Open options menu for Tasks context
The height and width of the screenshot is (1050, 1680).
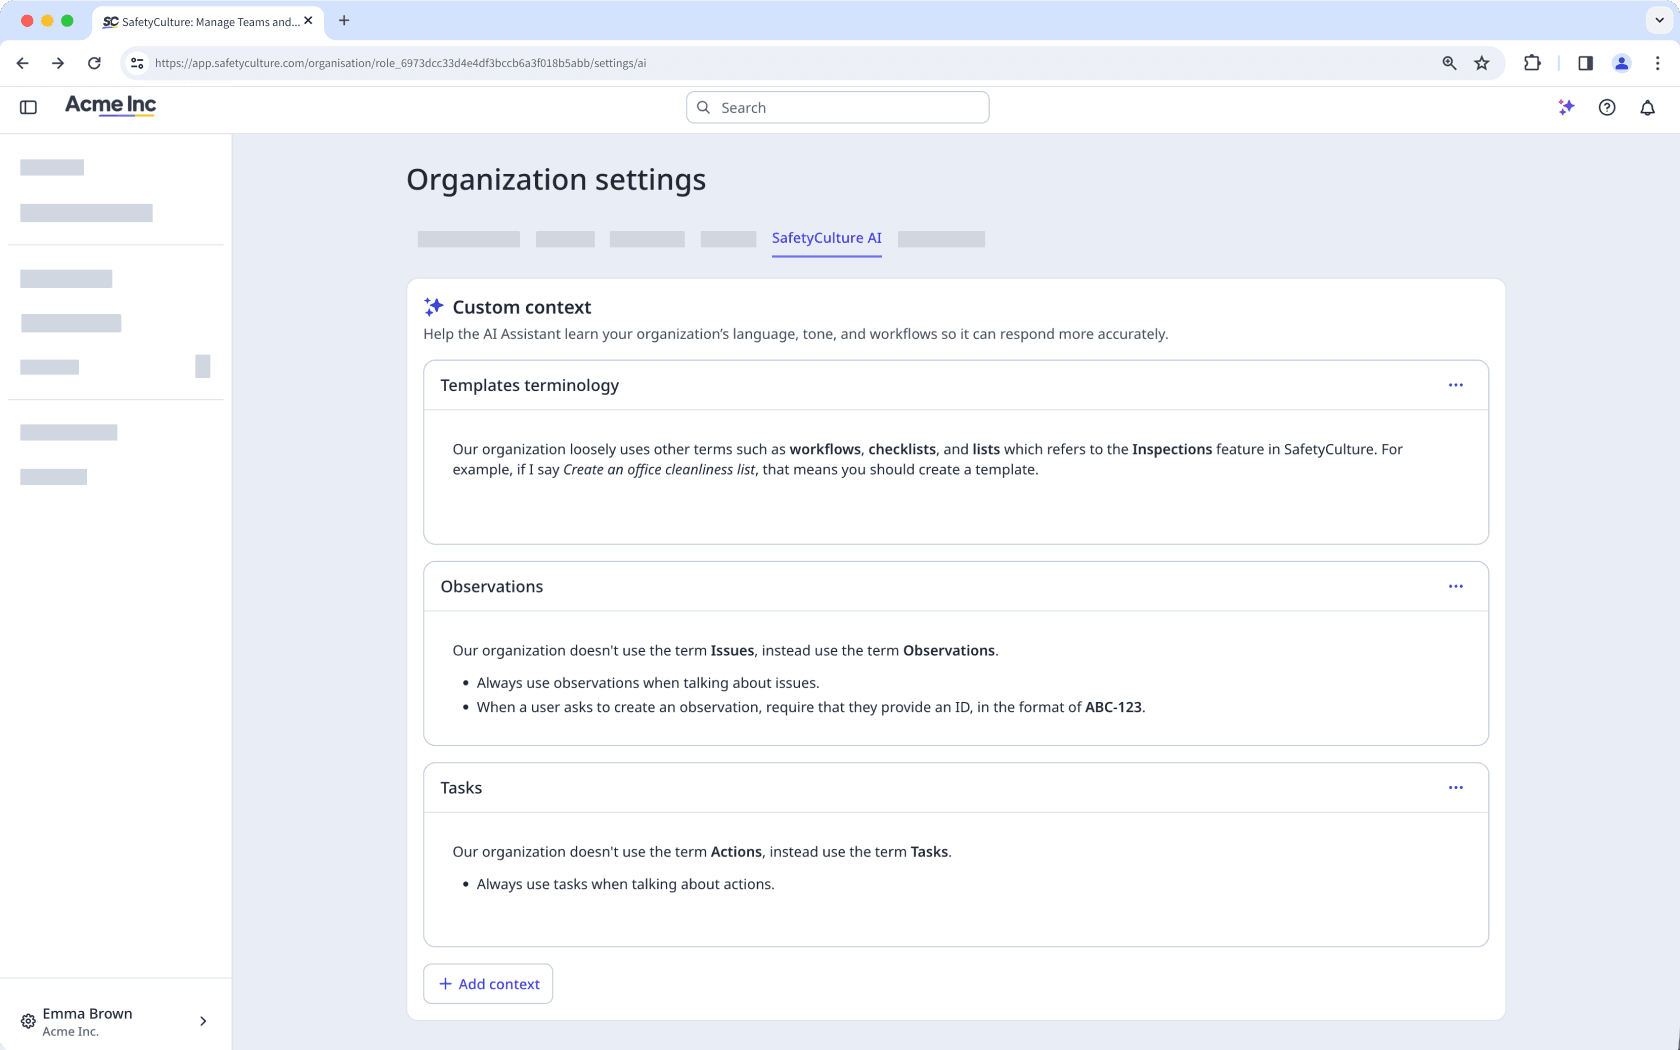[x=1456, y=788]
